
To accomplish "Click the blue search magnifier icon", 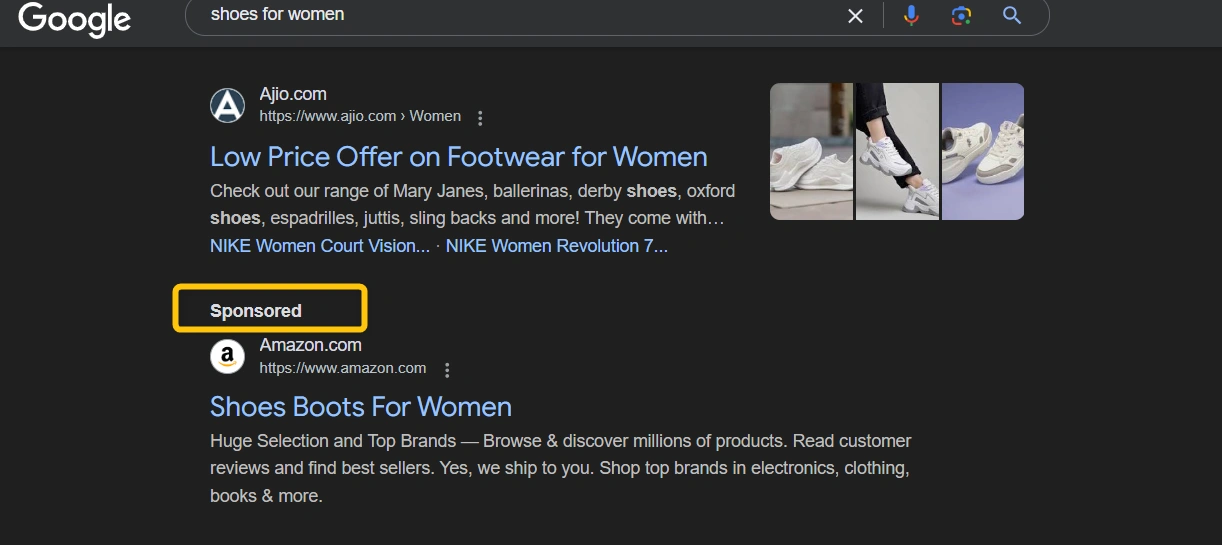I will (1012, 15).
